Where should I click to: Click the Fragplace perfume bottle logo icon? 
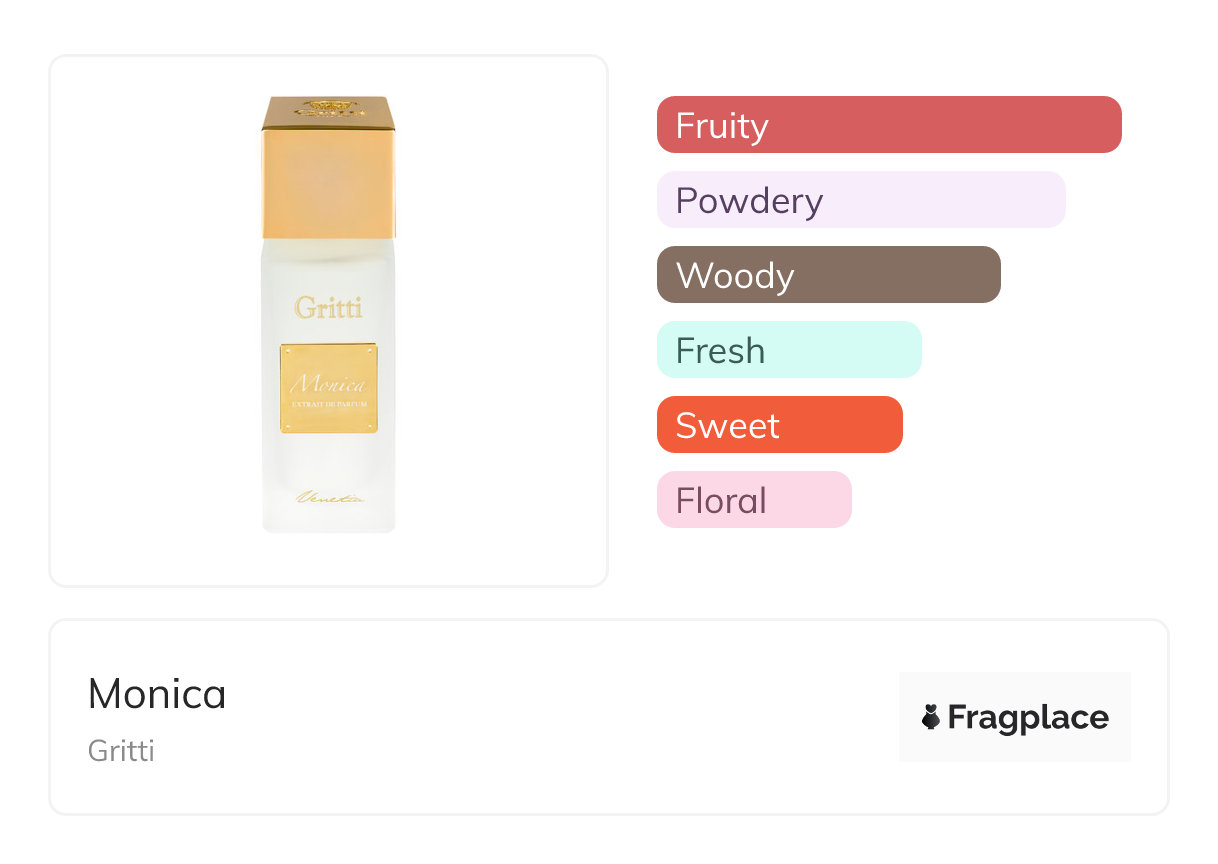931,717
